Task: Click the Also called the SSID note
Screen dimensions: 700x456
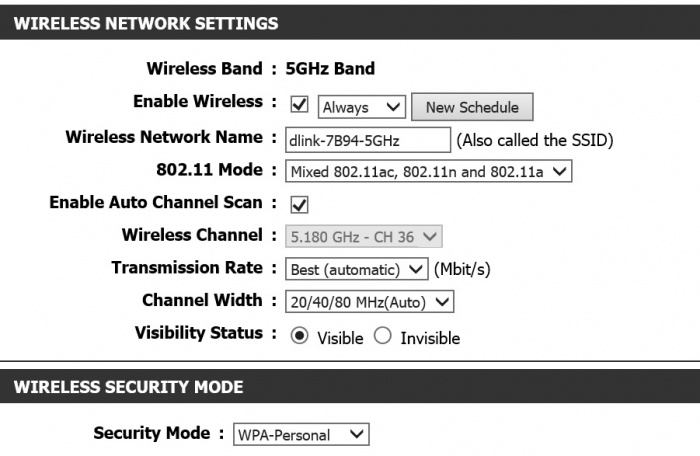Action: tap(534, 140)
